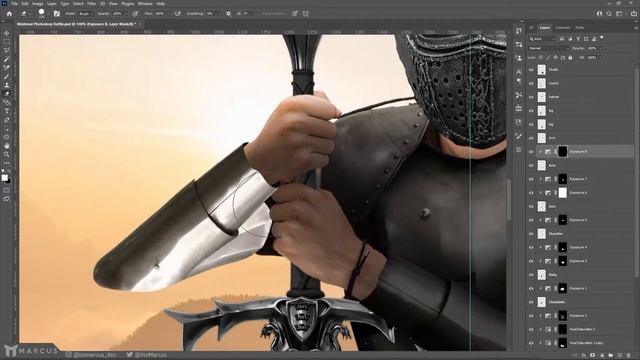640x360 pixels.
Task: Click the background color swatch
Action: pos(9,181)
